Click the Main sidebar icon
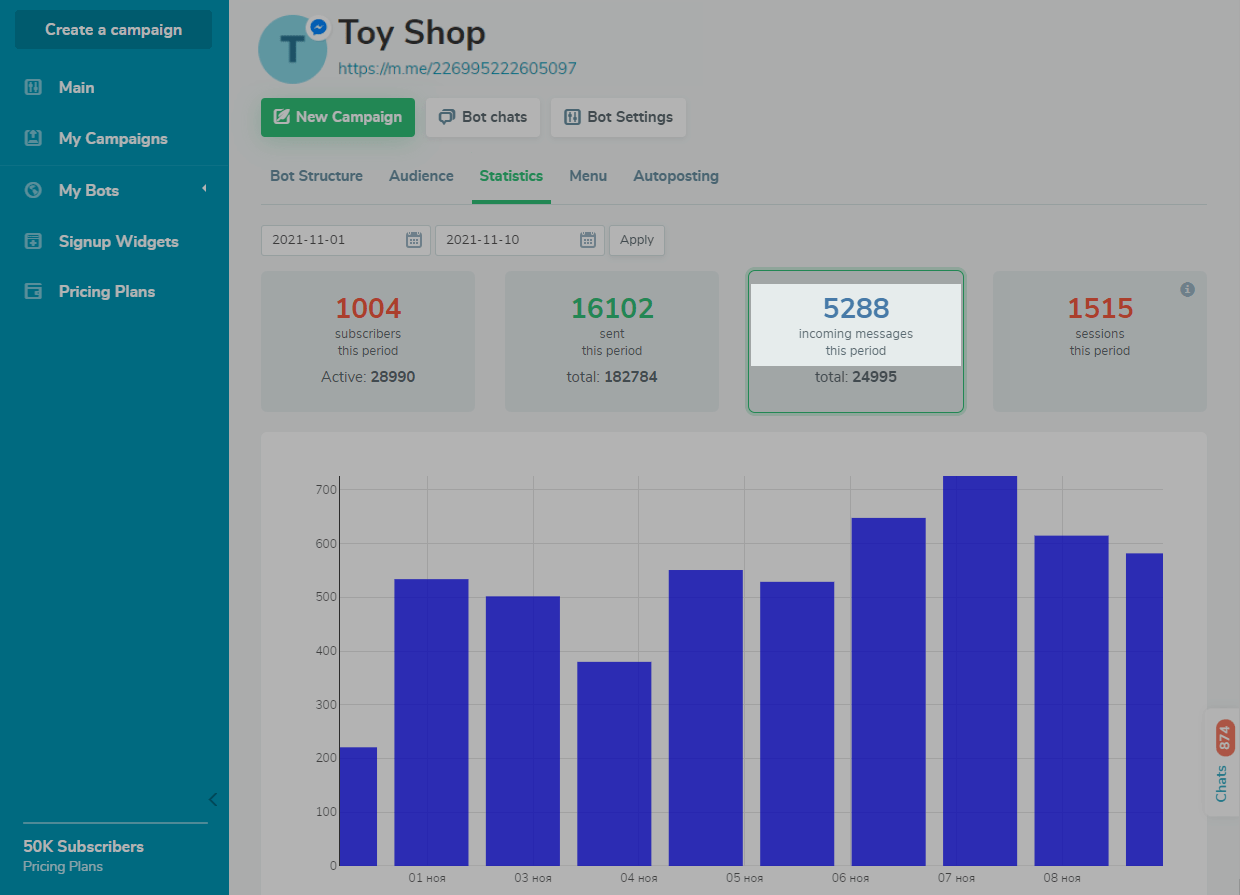The width and height of the screenshot is (1240, 895). click(x=33, y=88)
